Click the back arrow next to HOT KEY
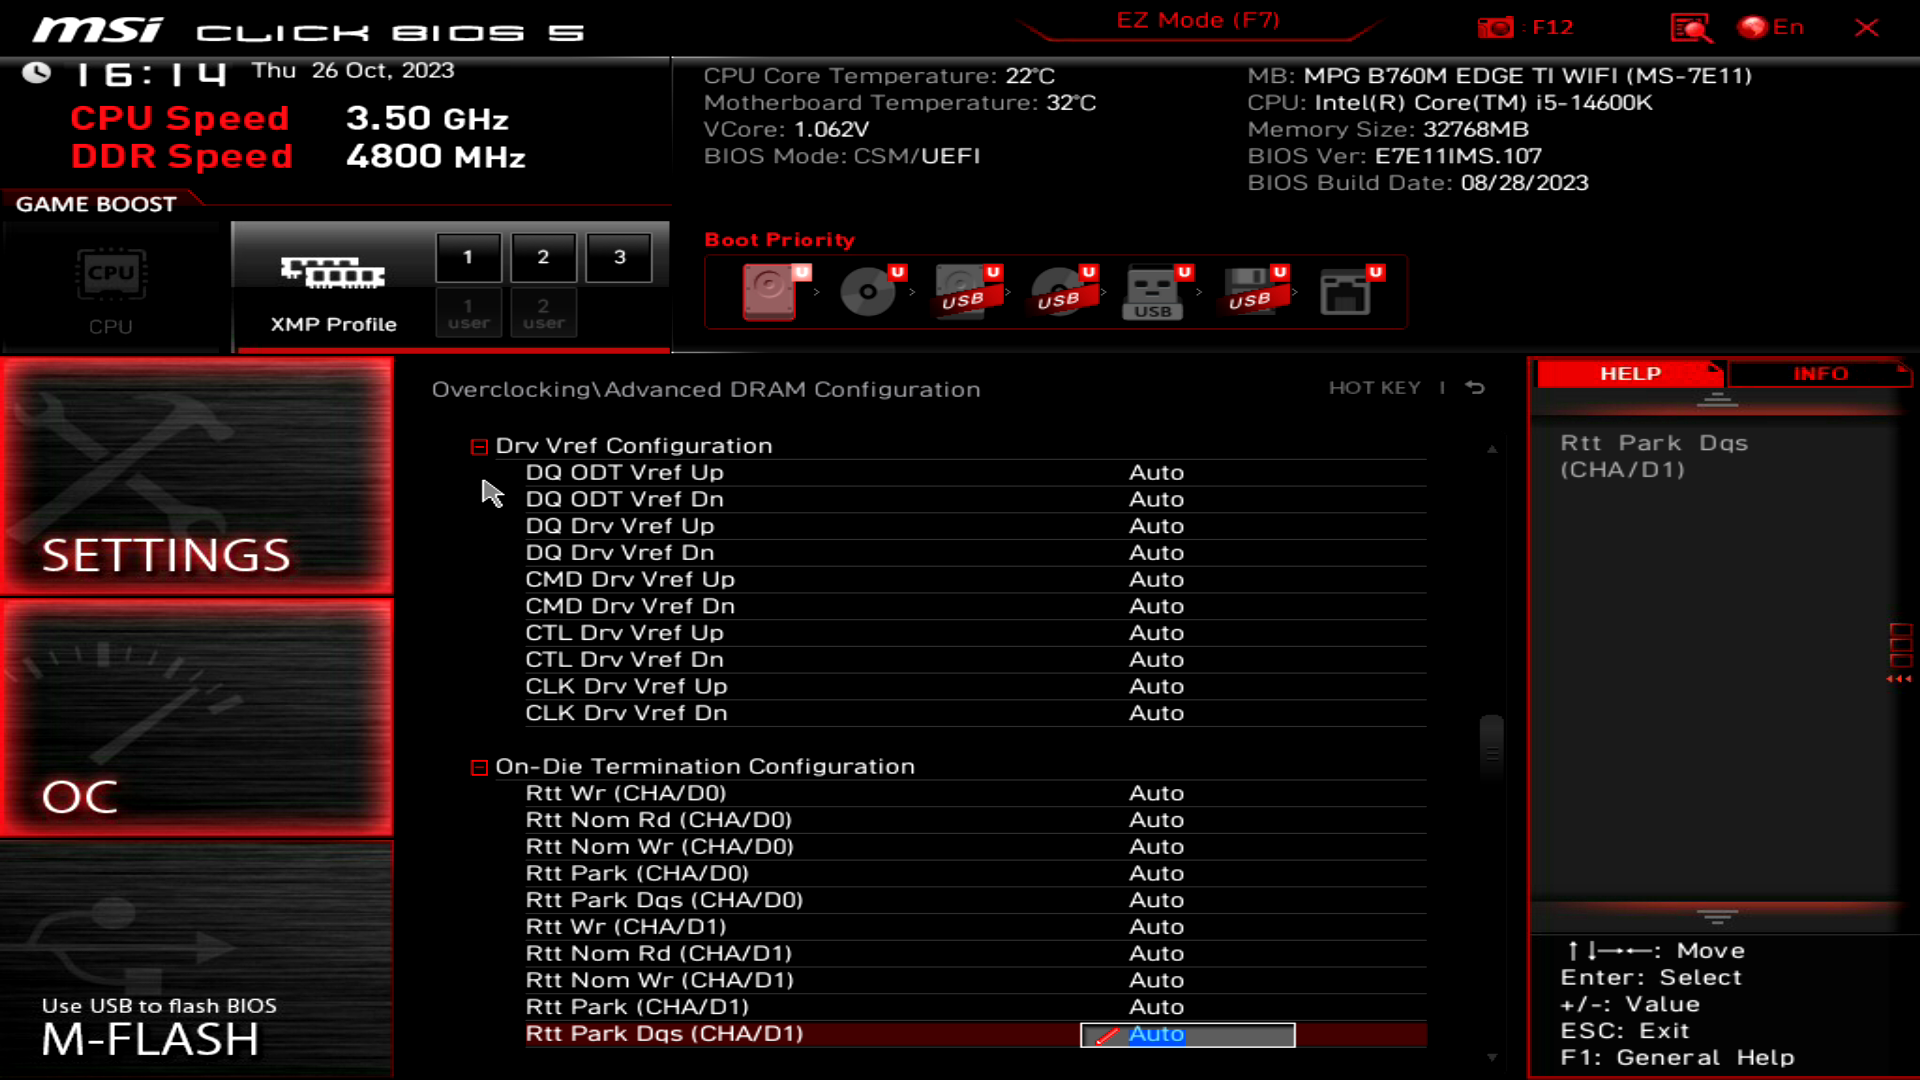Image resolution: width=1920 pixels, height=1080 pixels. pos(1475,388)
